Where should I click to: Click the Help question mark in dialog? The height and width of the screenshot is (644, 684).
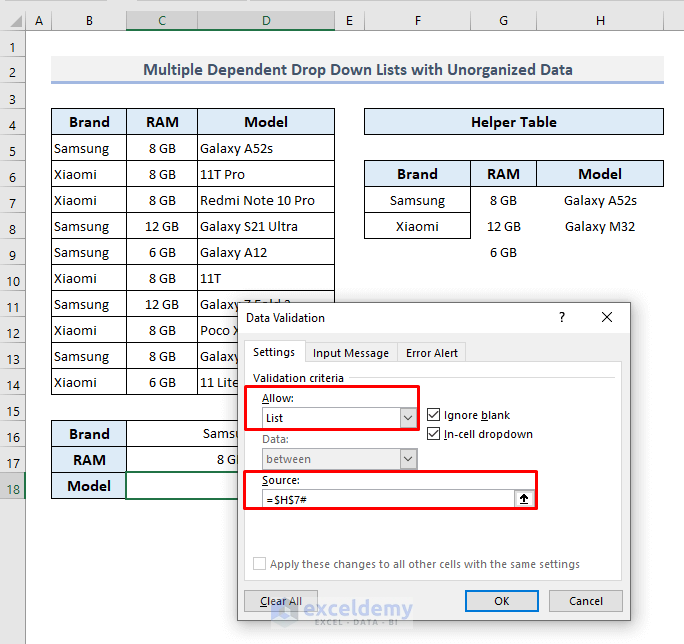tap(562, 318)
